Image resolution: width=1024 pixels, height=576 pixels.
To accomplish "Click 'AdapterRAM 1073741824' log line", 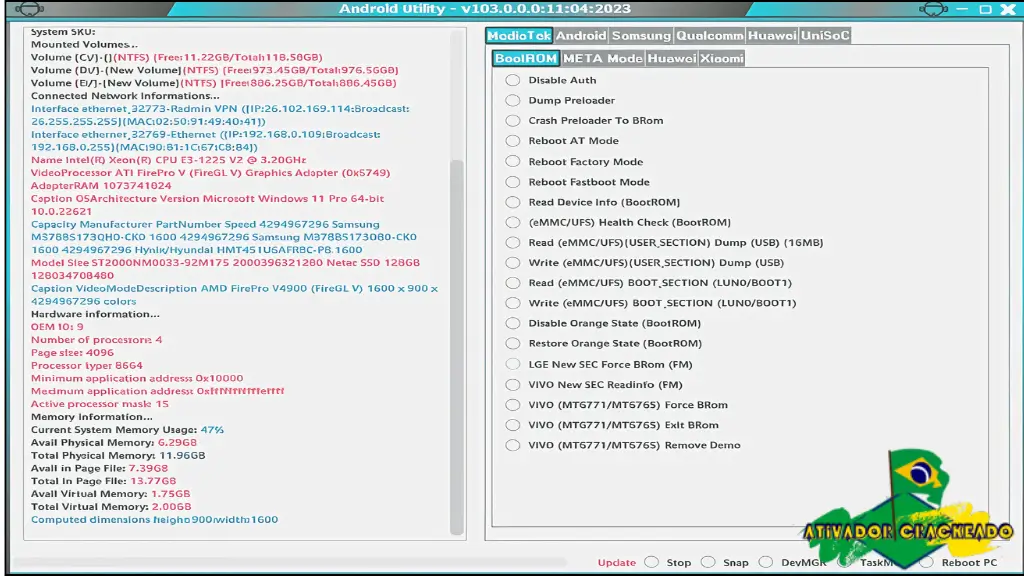I will 101,185.
